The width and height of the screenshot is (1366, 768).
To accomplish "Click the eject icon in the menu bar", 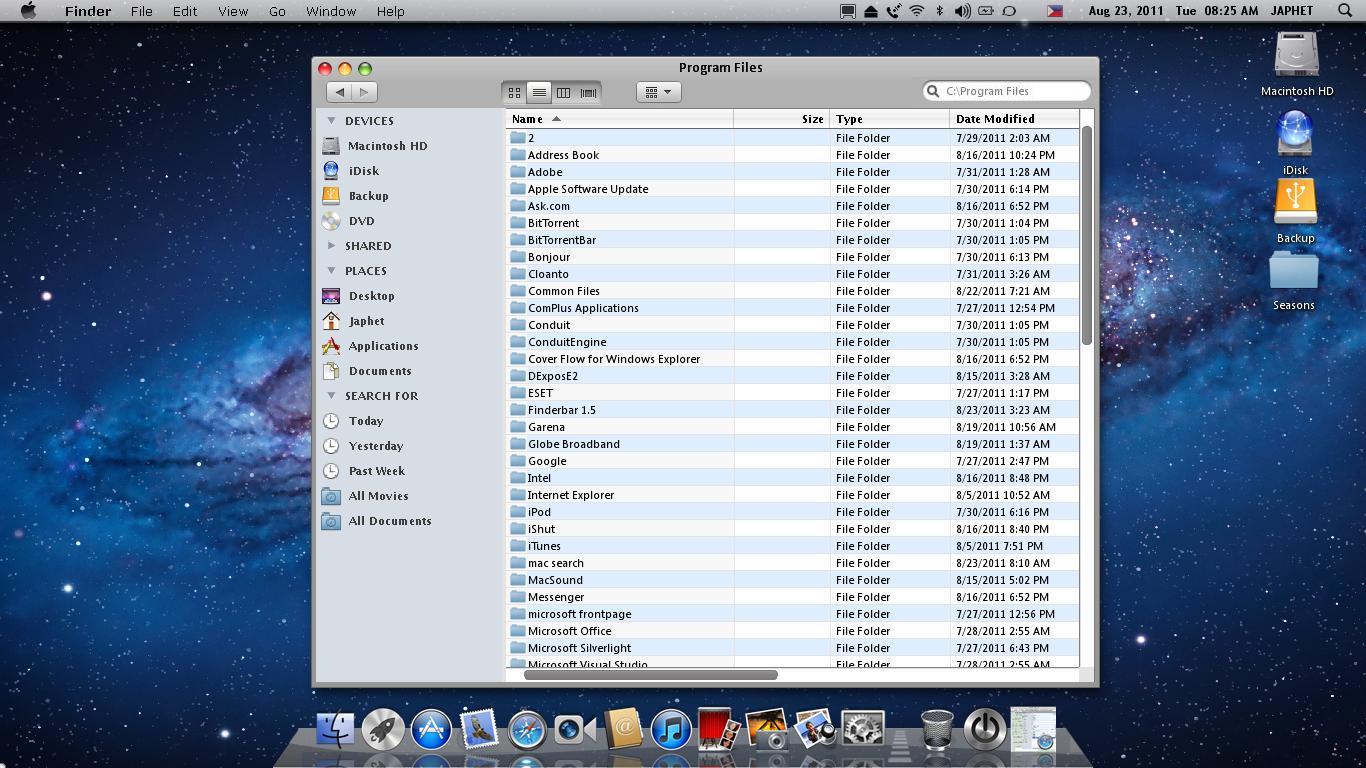I will 870,11.
